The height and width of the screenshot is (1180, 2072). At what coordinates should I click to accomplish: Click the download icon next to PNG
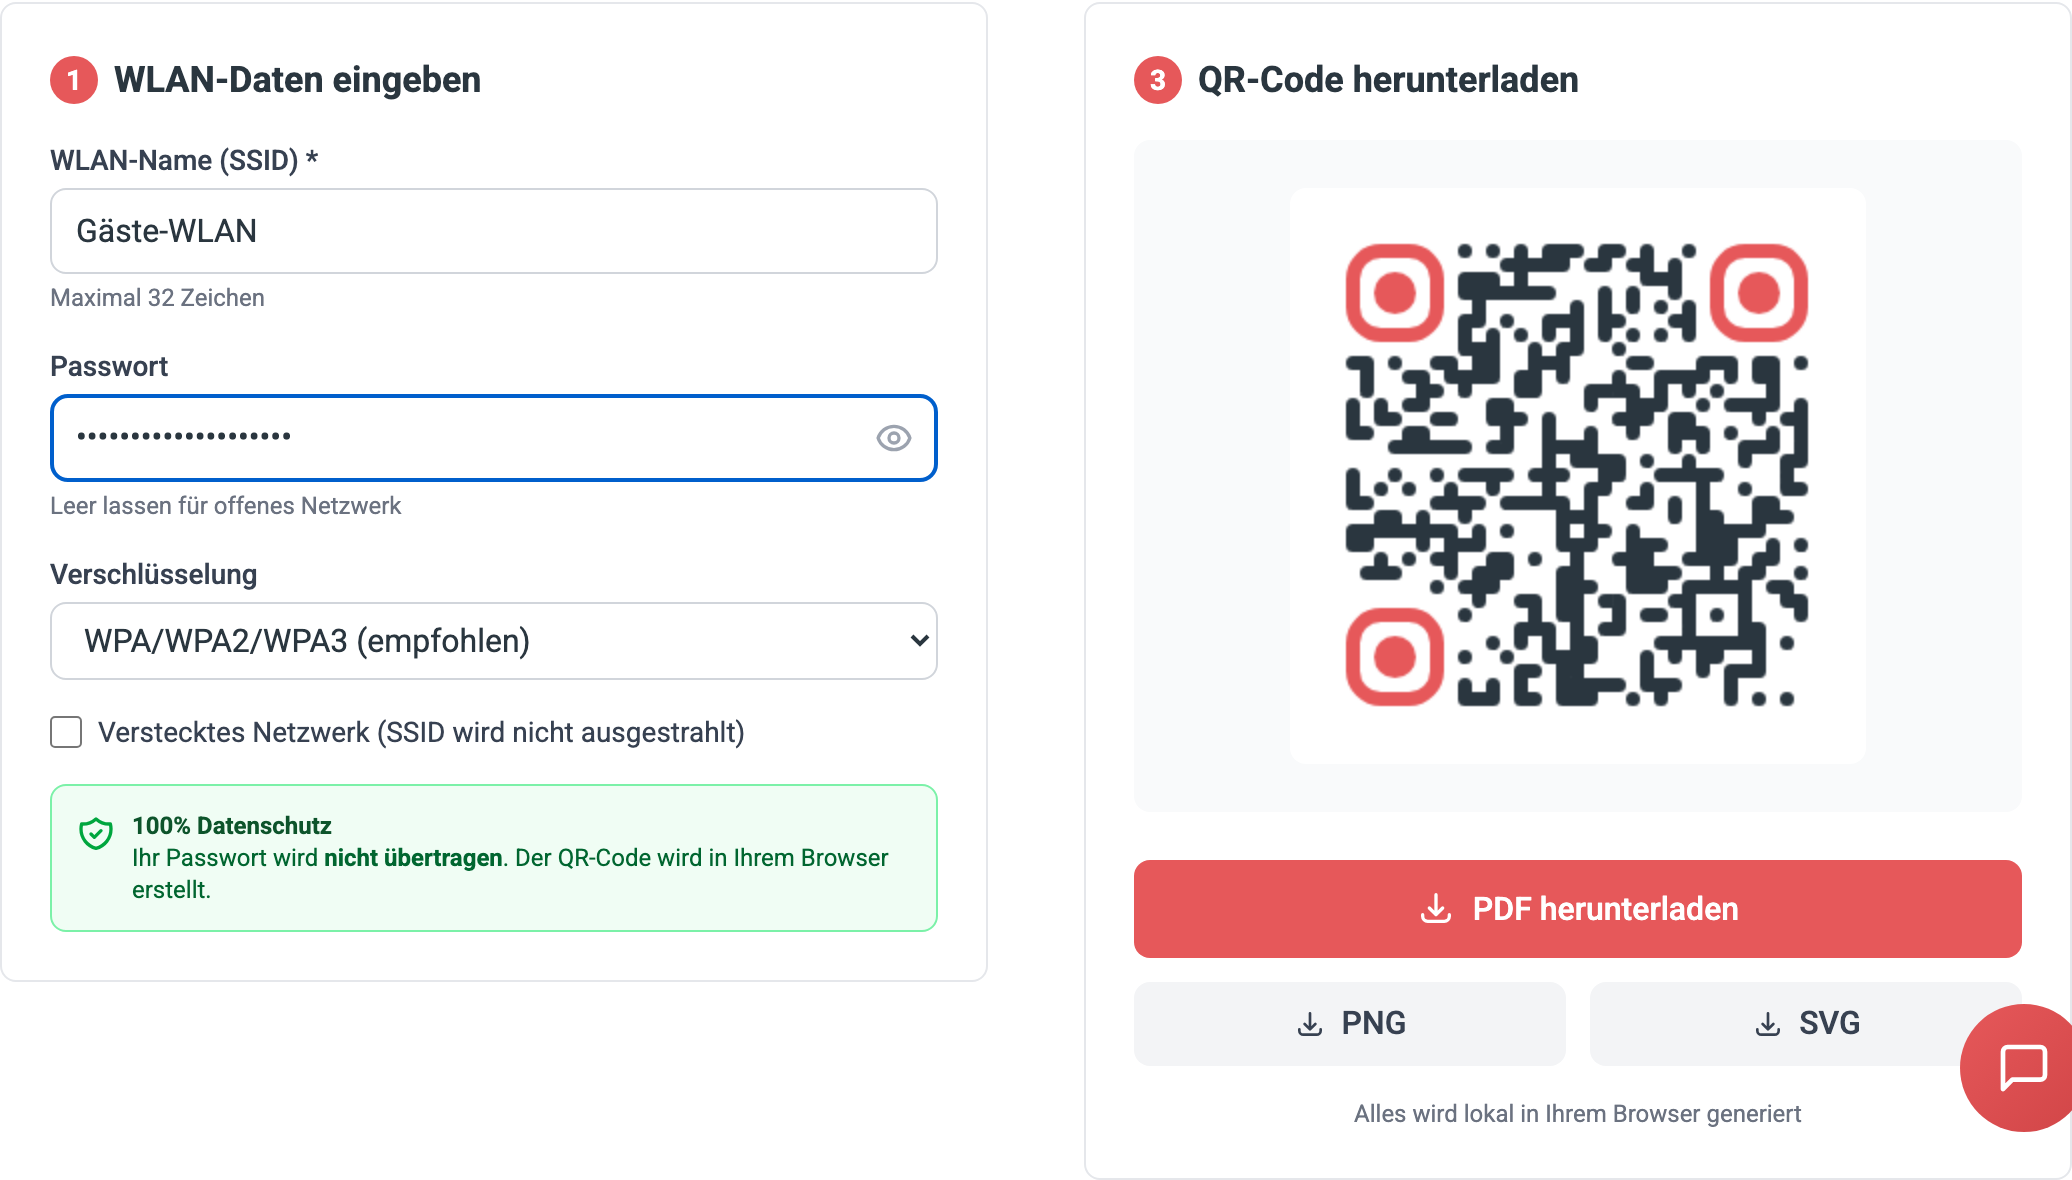click(x=1310, y=1023)
